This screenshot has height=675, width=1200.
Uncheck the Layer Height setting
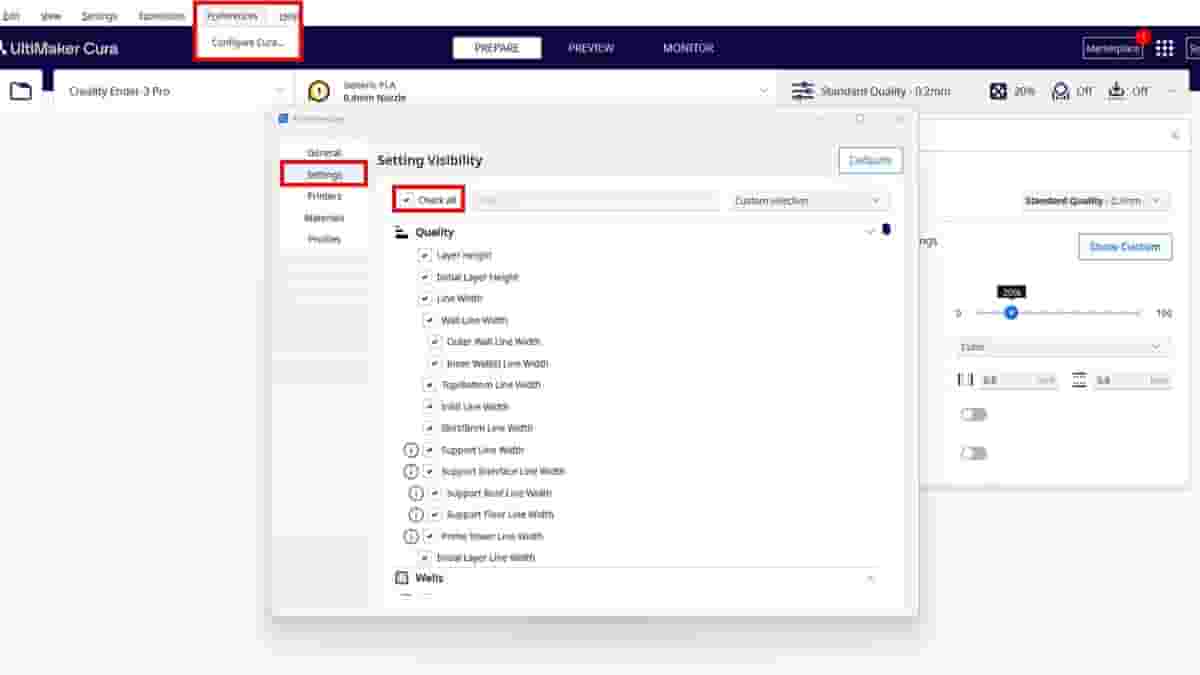click(x=424, y=255)
